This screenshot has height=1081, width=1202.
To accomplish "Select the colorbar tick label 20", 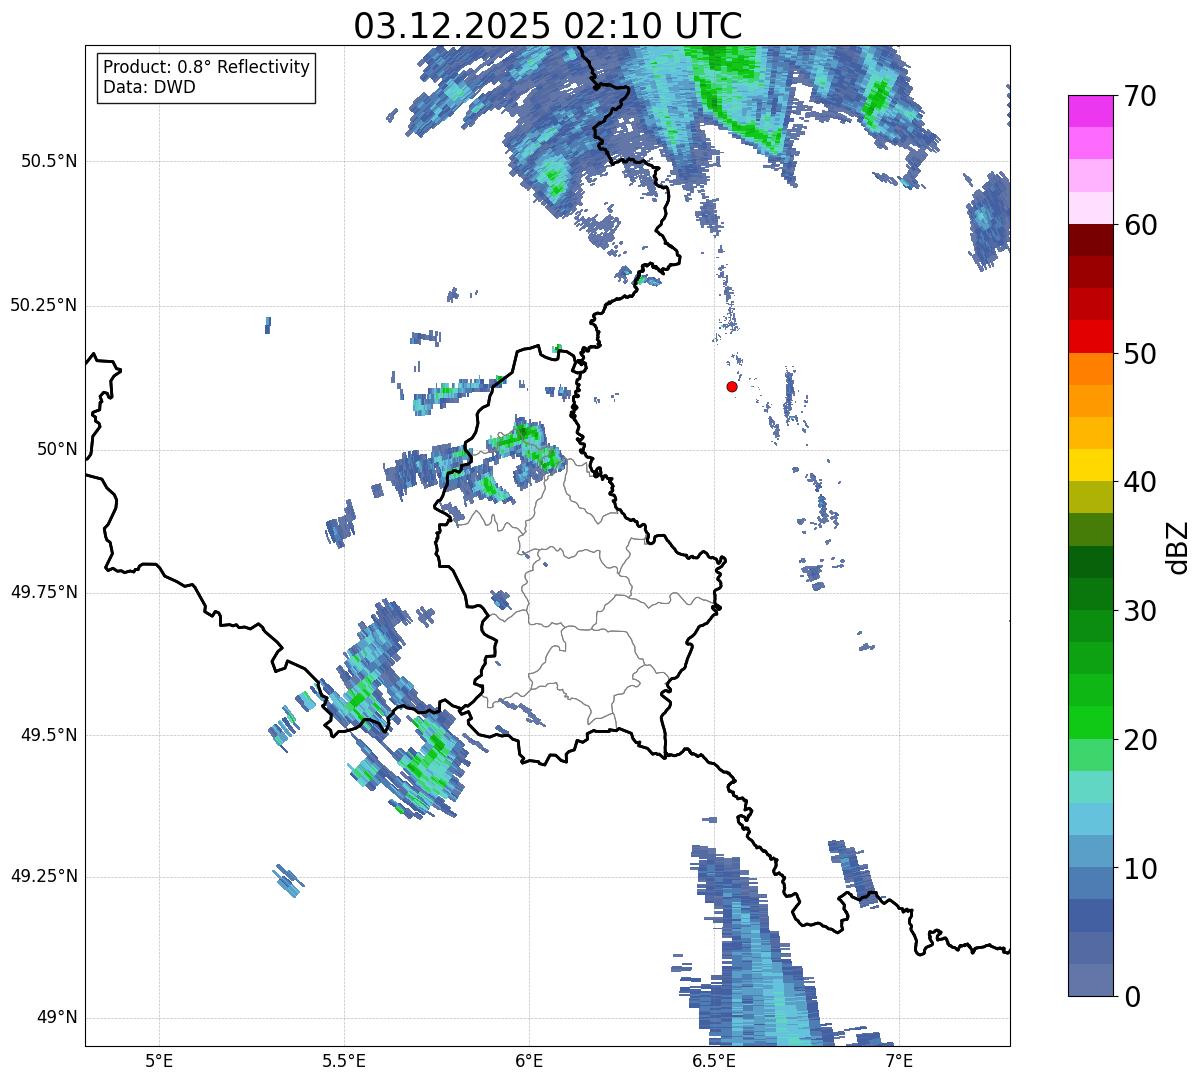I will pyautogui.click(x=1140, y=740).
